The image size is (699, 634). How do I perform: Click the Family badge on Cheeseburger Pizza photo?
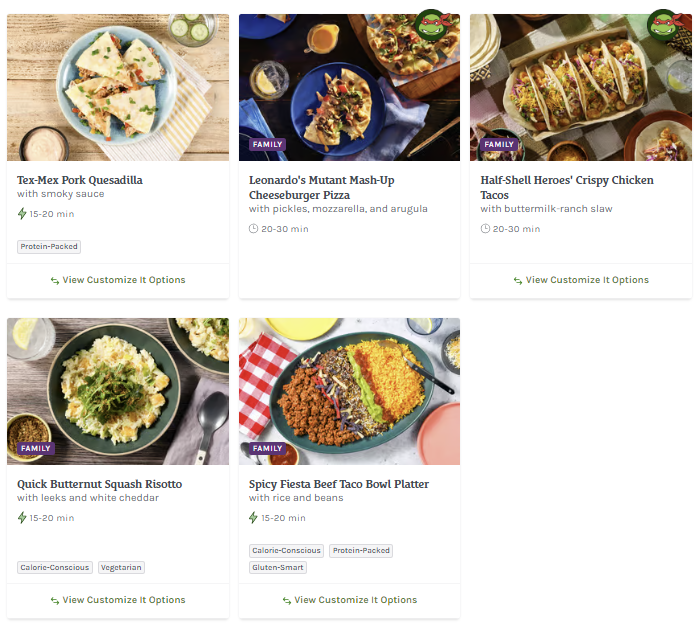268,145
